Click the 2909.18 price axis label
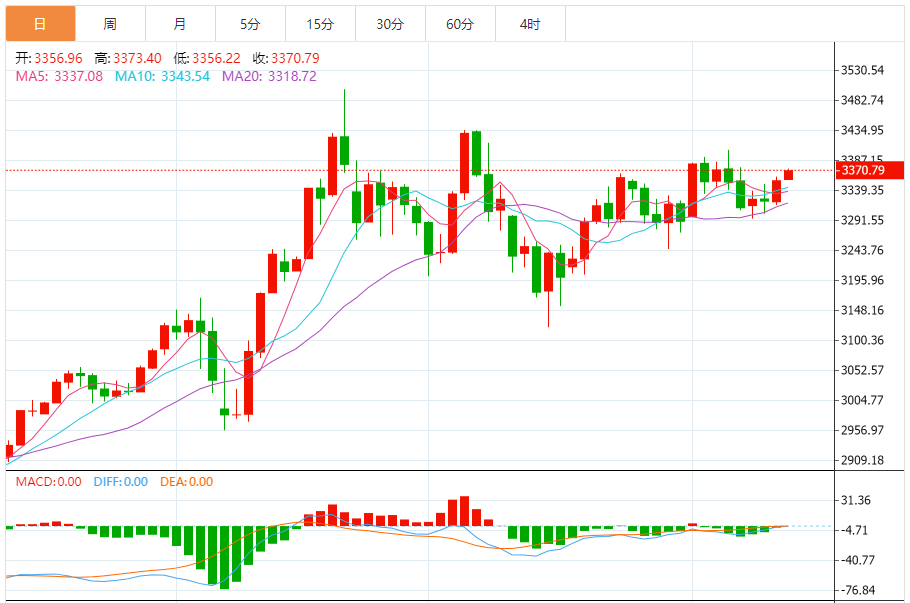 [x=862, y=460]
